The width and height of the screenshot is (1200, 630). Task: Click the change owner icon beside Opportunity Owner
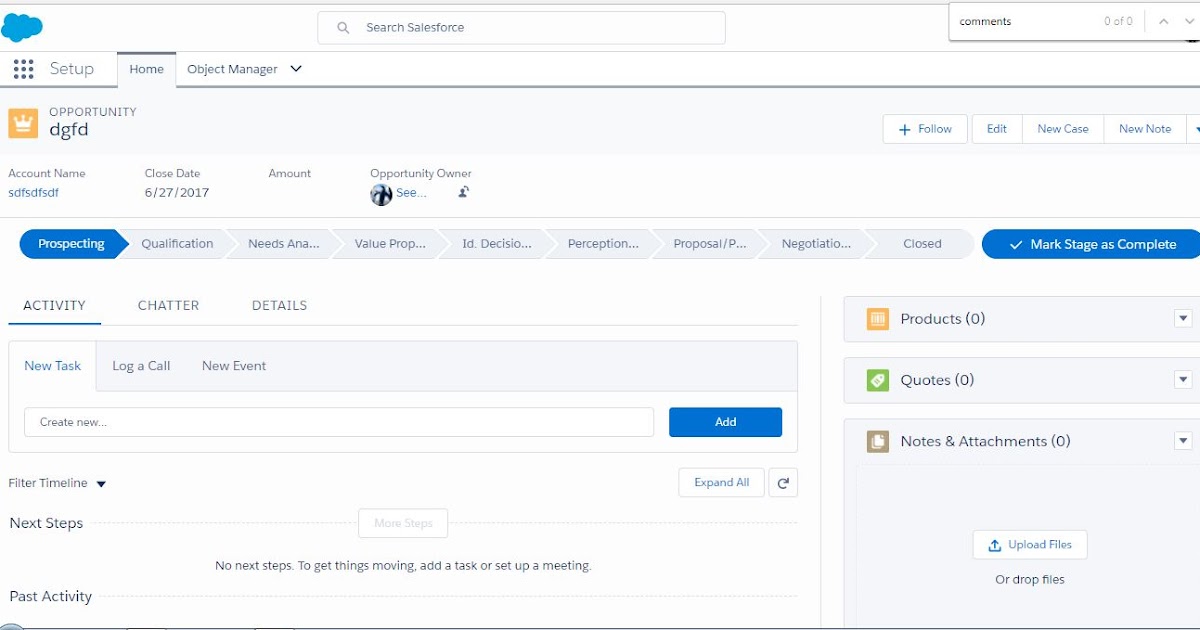click(x=462, y=192)
